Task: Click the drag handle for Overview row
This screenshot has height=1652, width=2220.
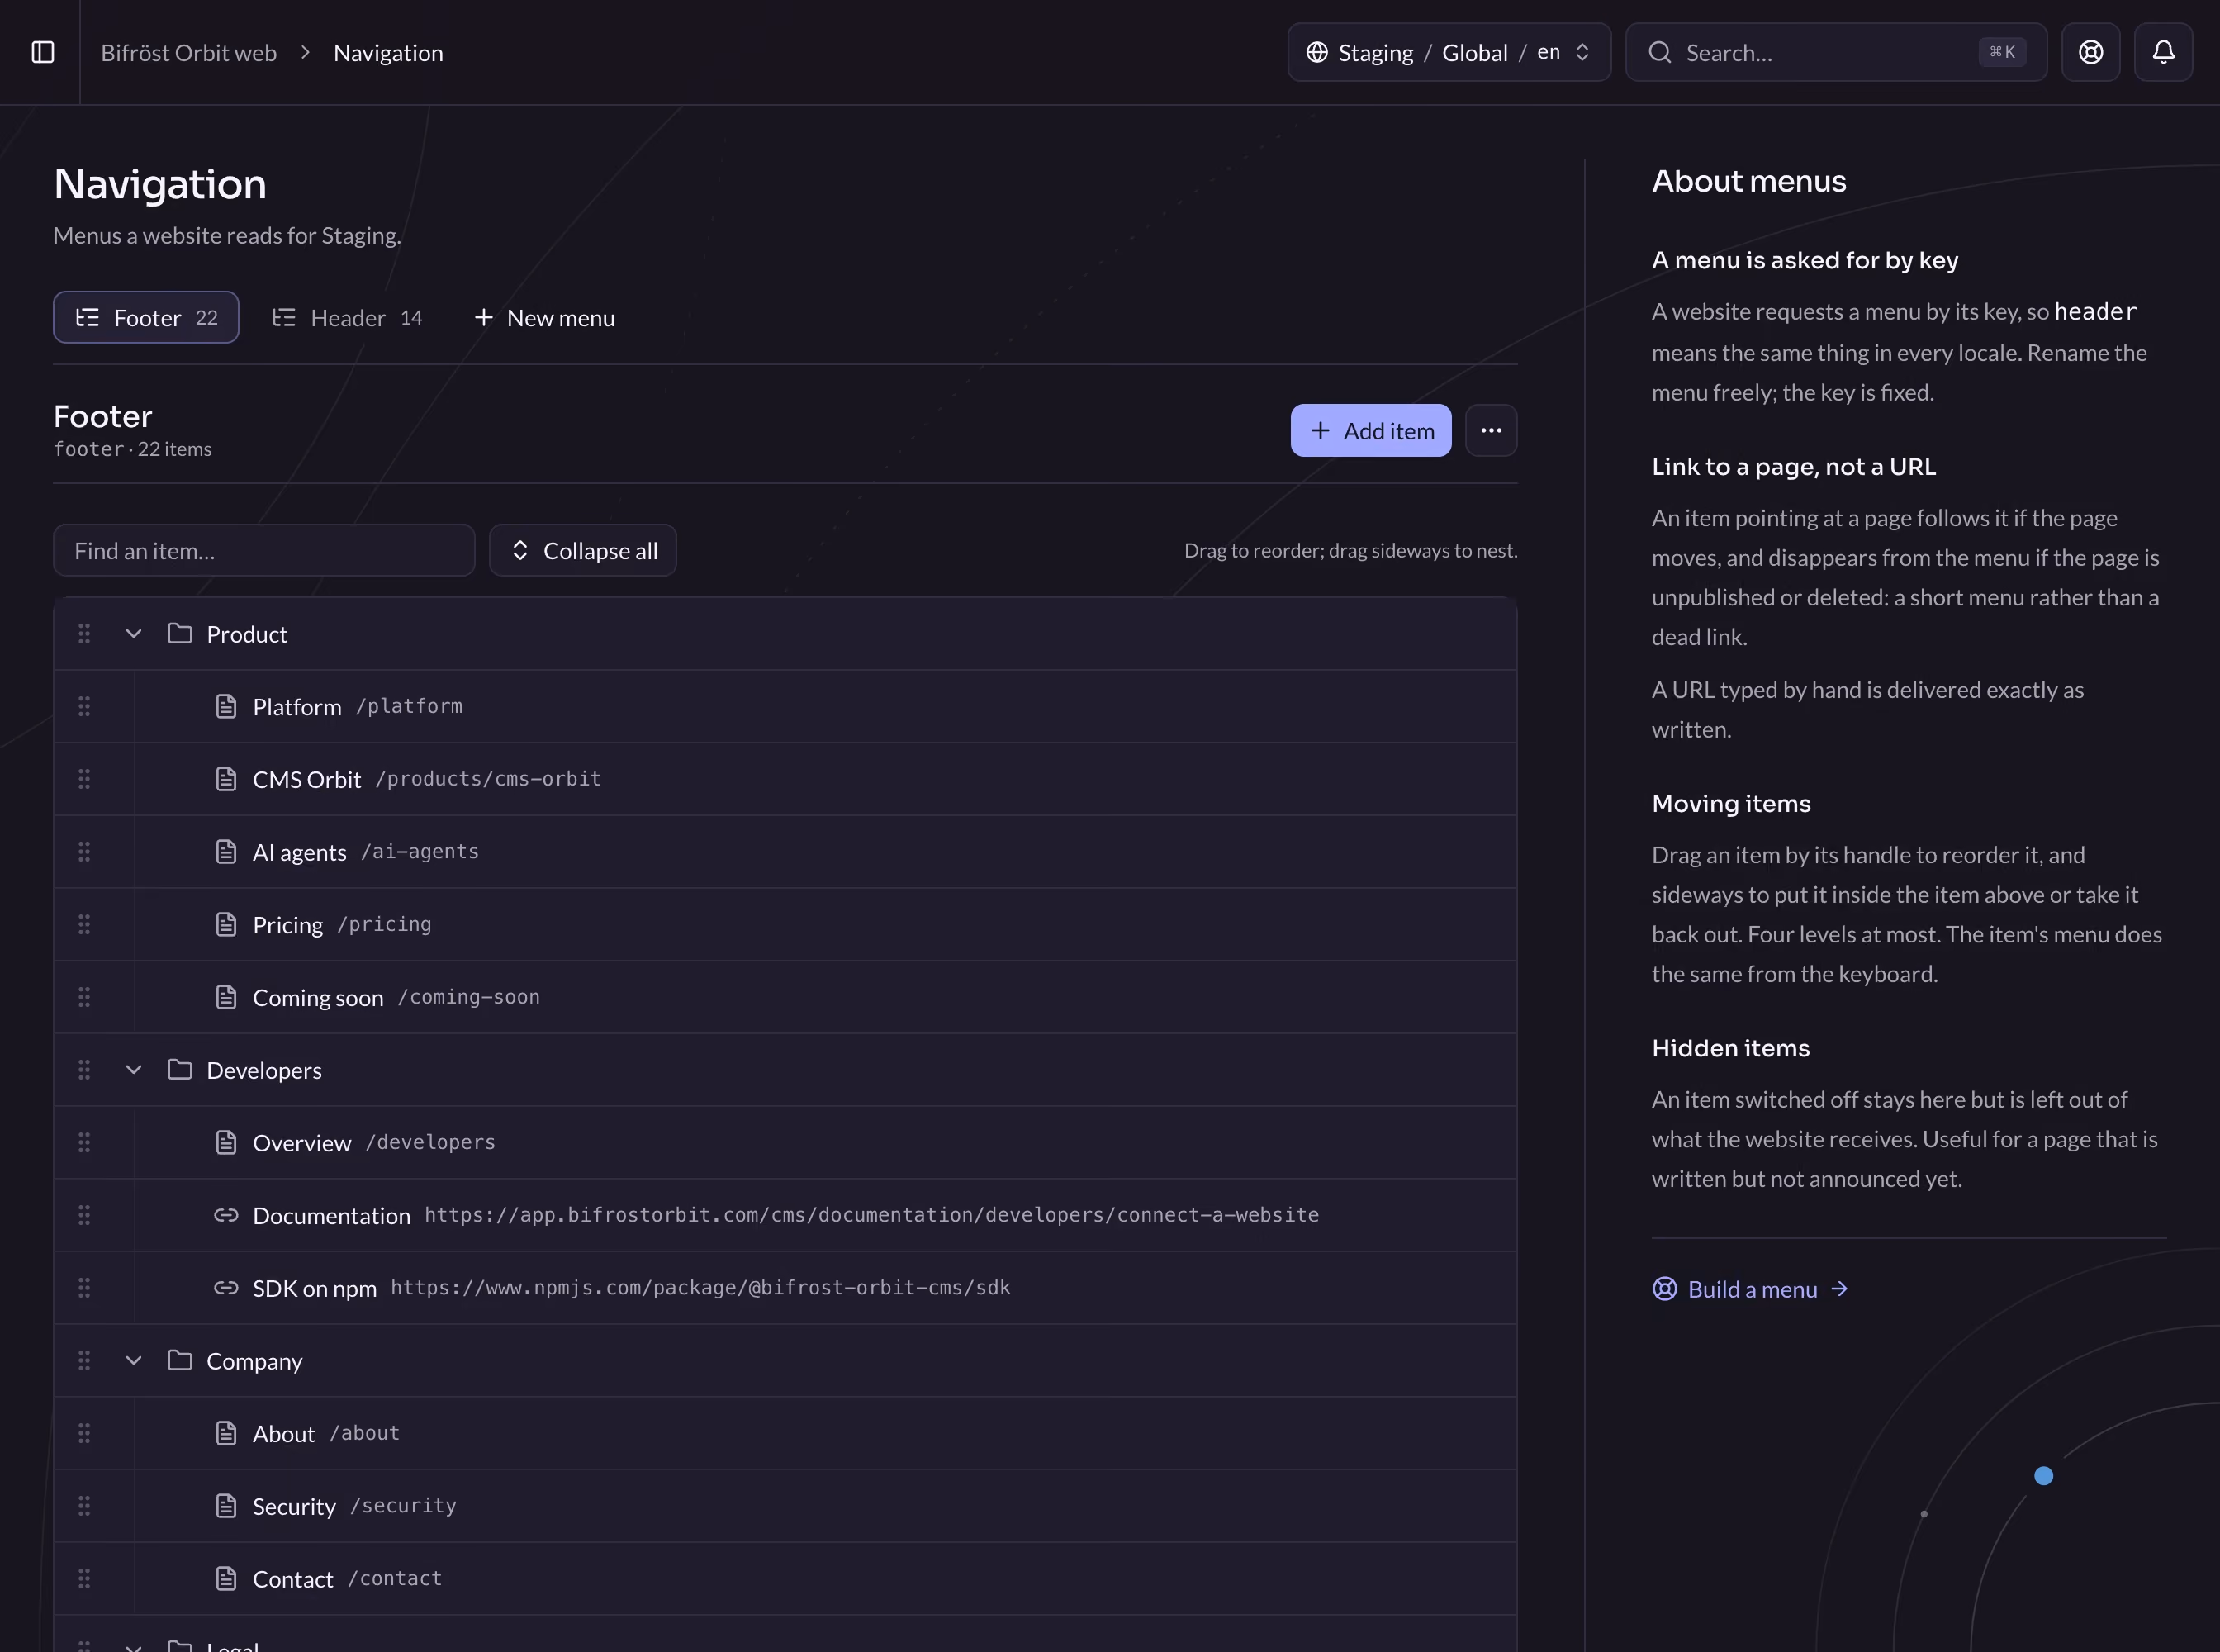Action: tap(84, 1142)
